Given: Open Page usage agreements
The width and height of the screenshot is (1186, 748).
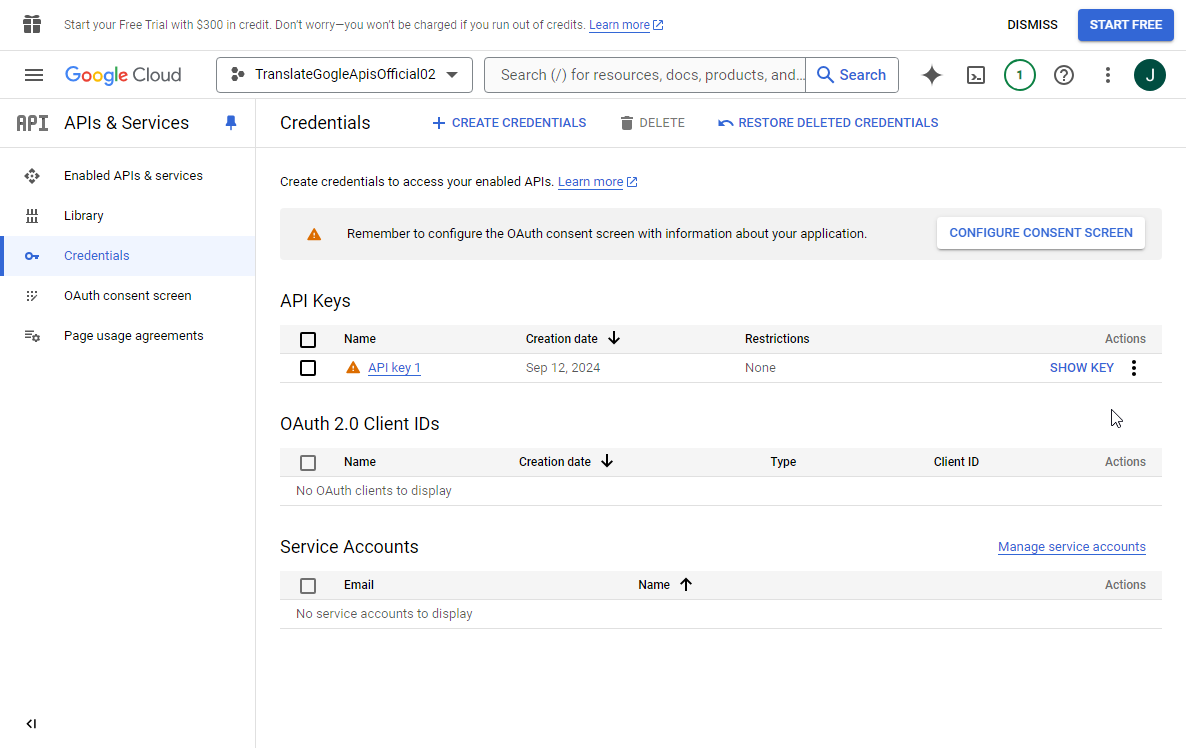Looking at the screenshot, I should (x=134, y=336).
